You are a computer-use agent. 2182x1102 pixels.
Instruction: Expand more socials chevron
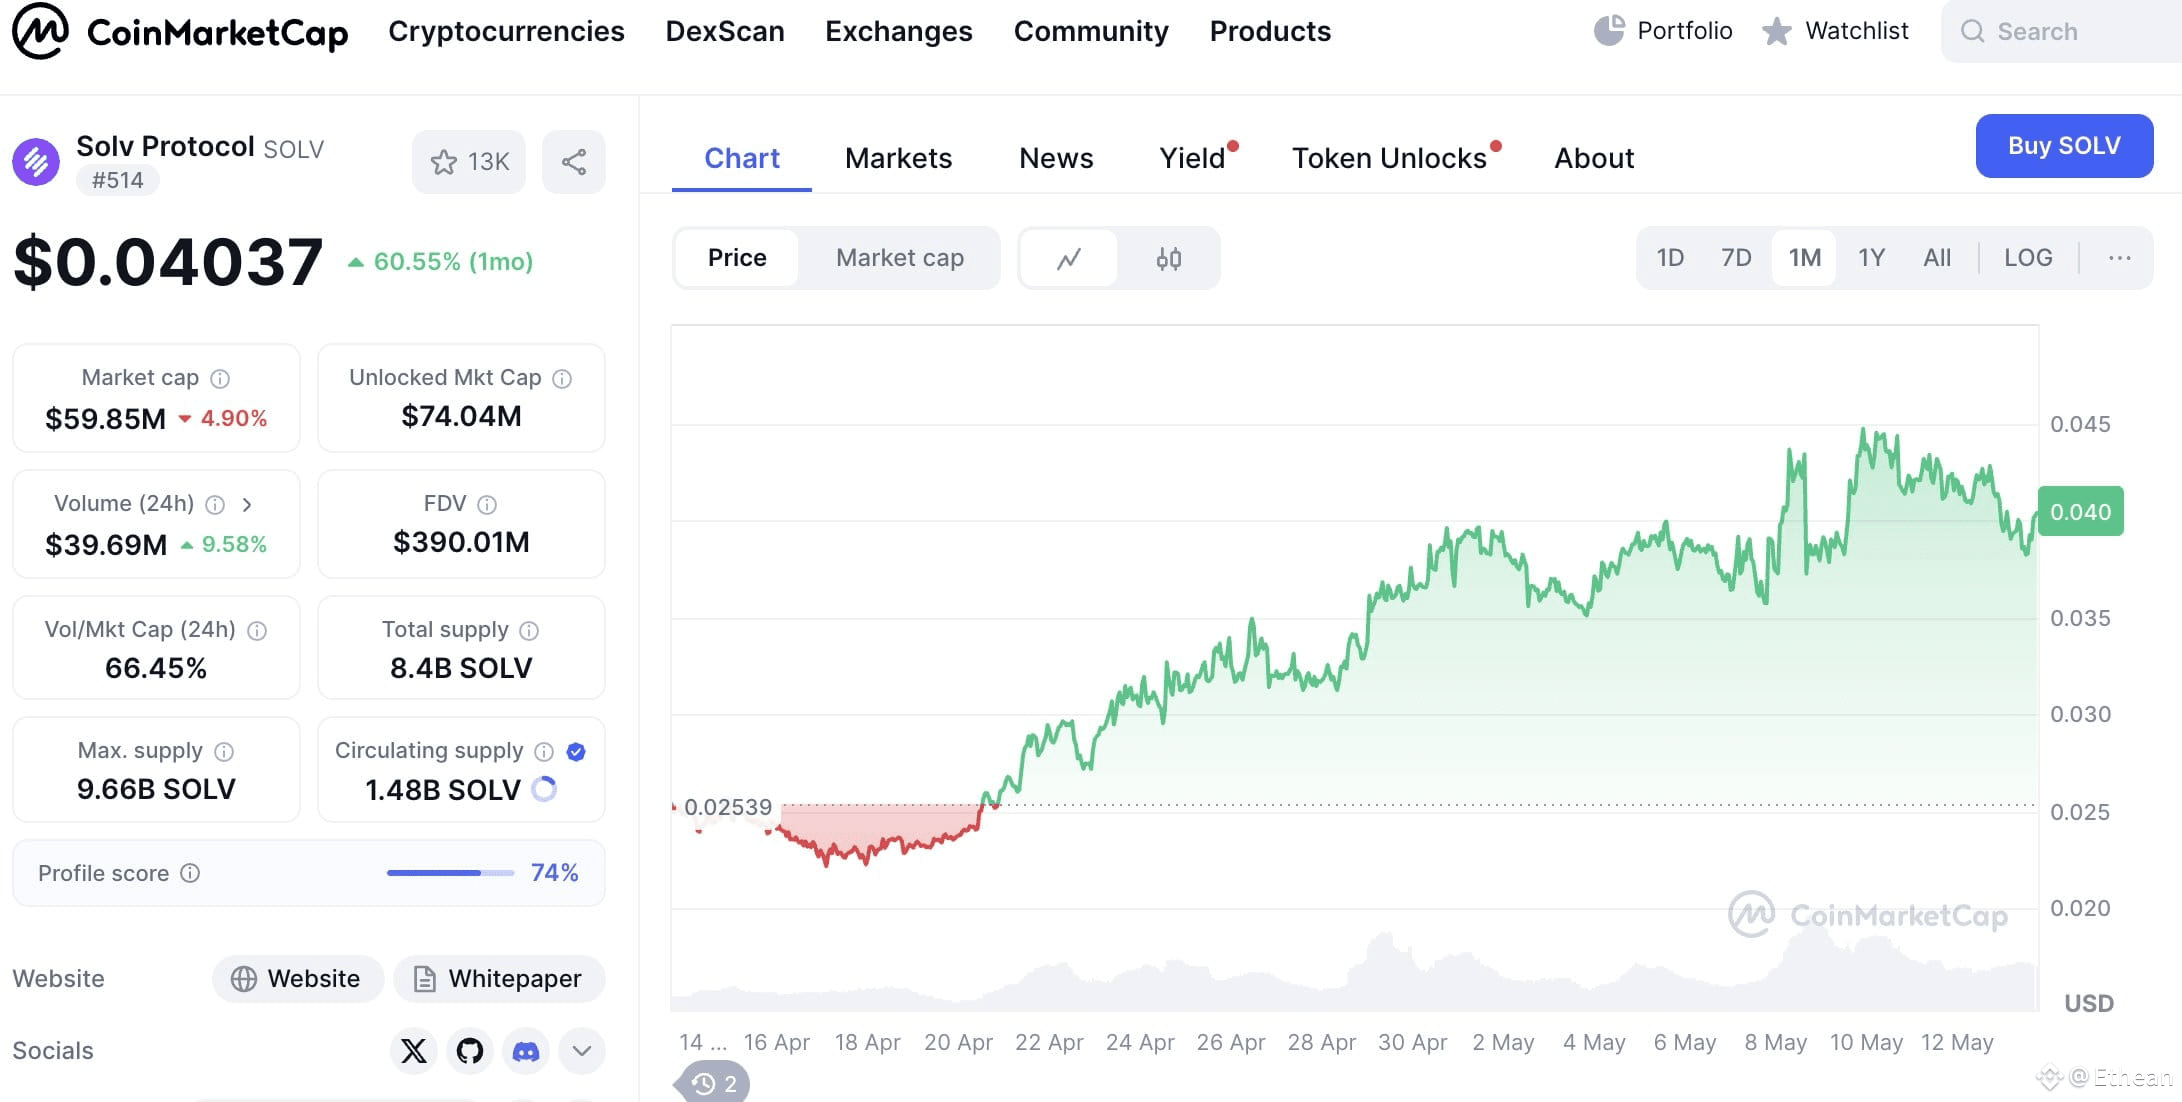[582, 1051]
